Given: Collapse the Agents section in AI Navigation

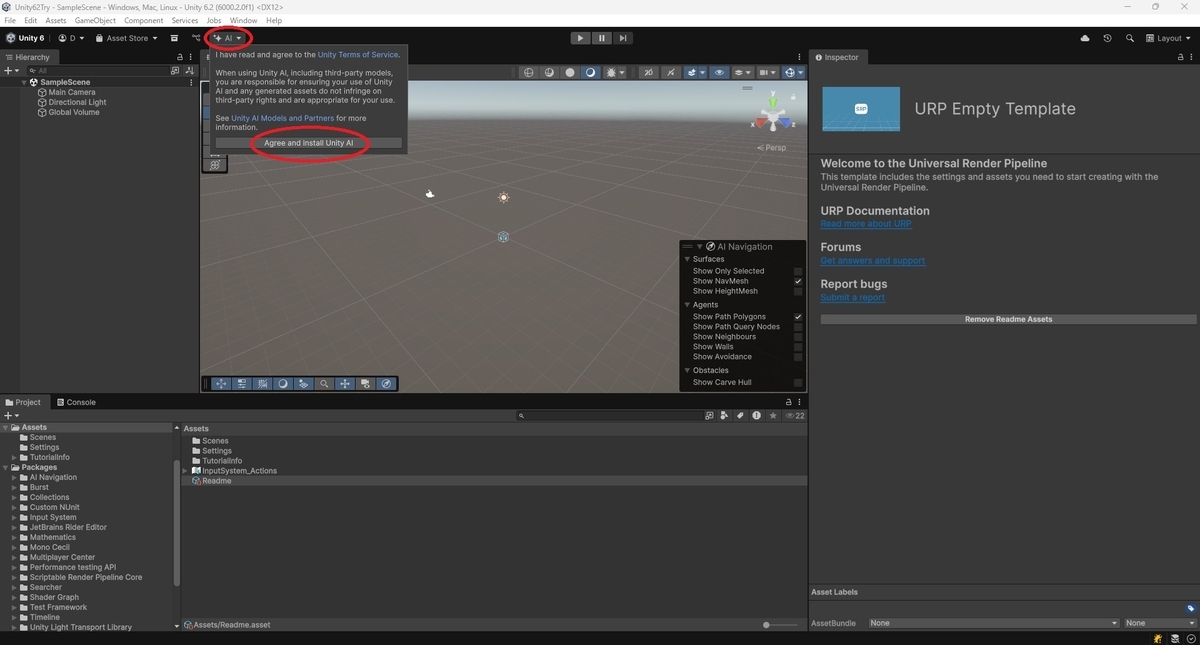Looking at the screenshot, I should [x=687, y=304].
